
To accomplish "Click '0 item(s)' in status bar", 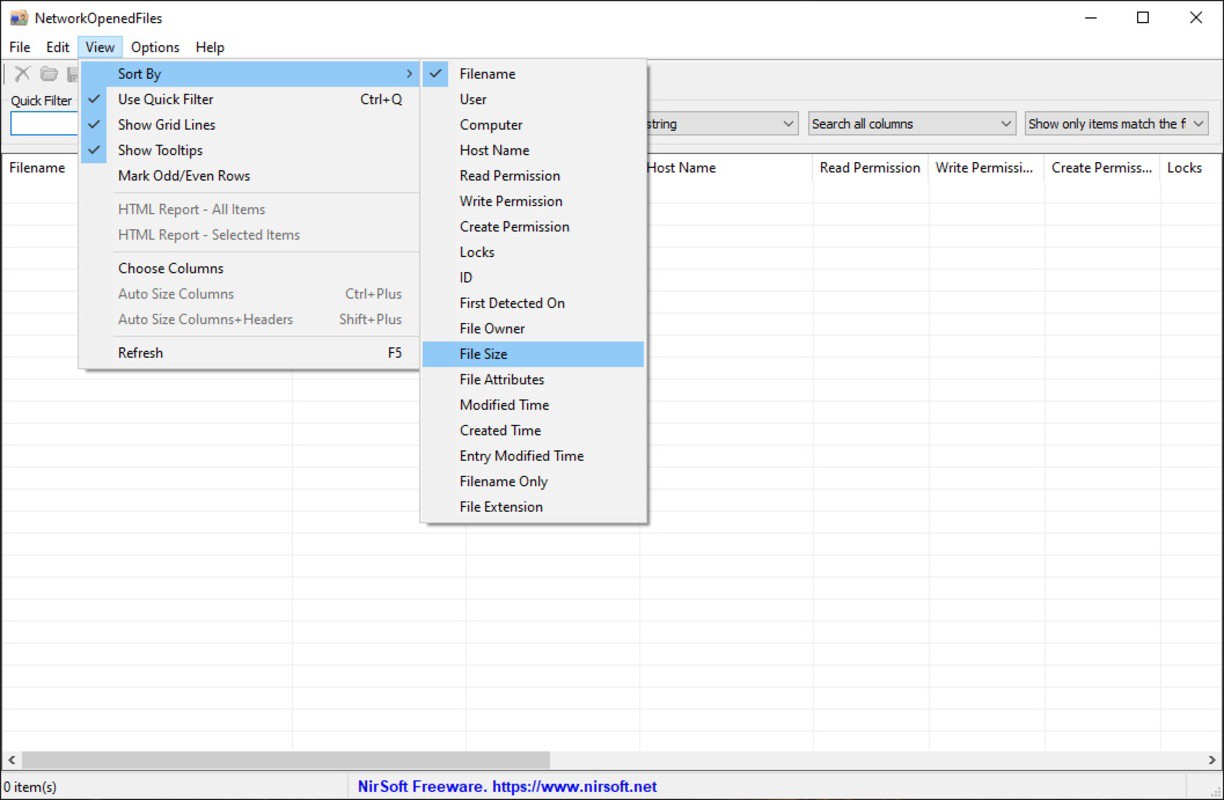I will click(31, 787).
